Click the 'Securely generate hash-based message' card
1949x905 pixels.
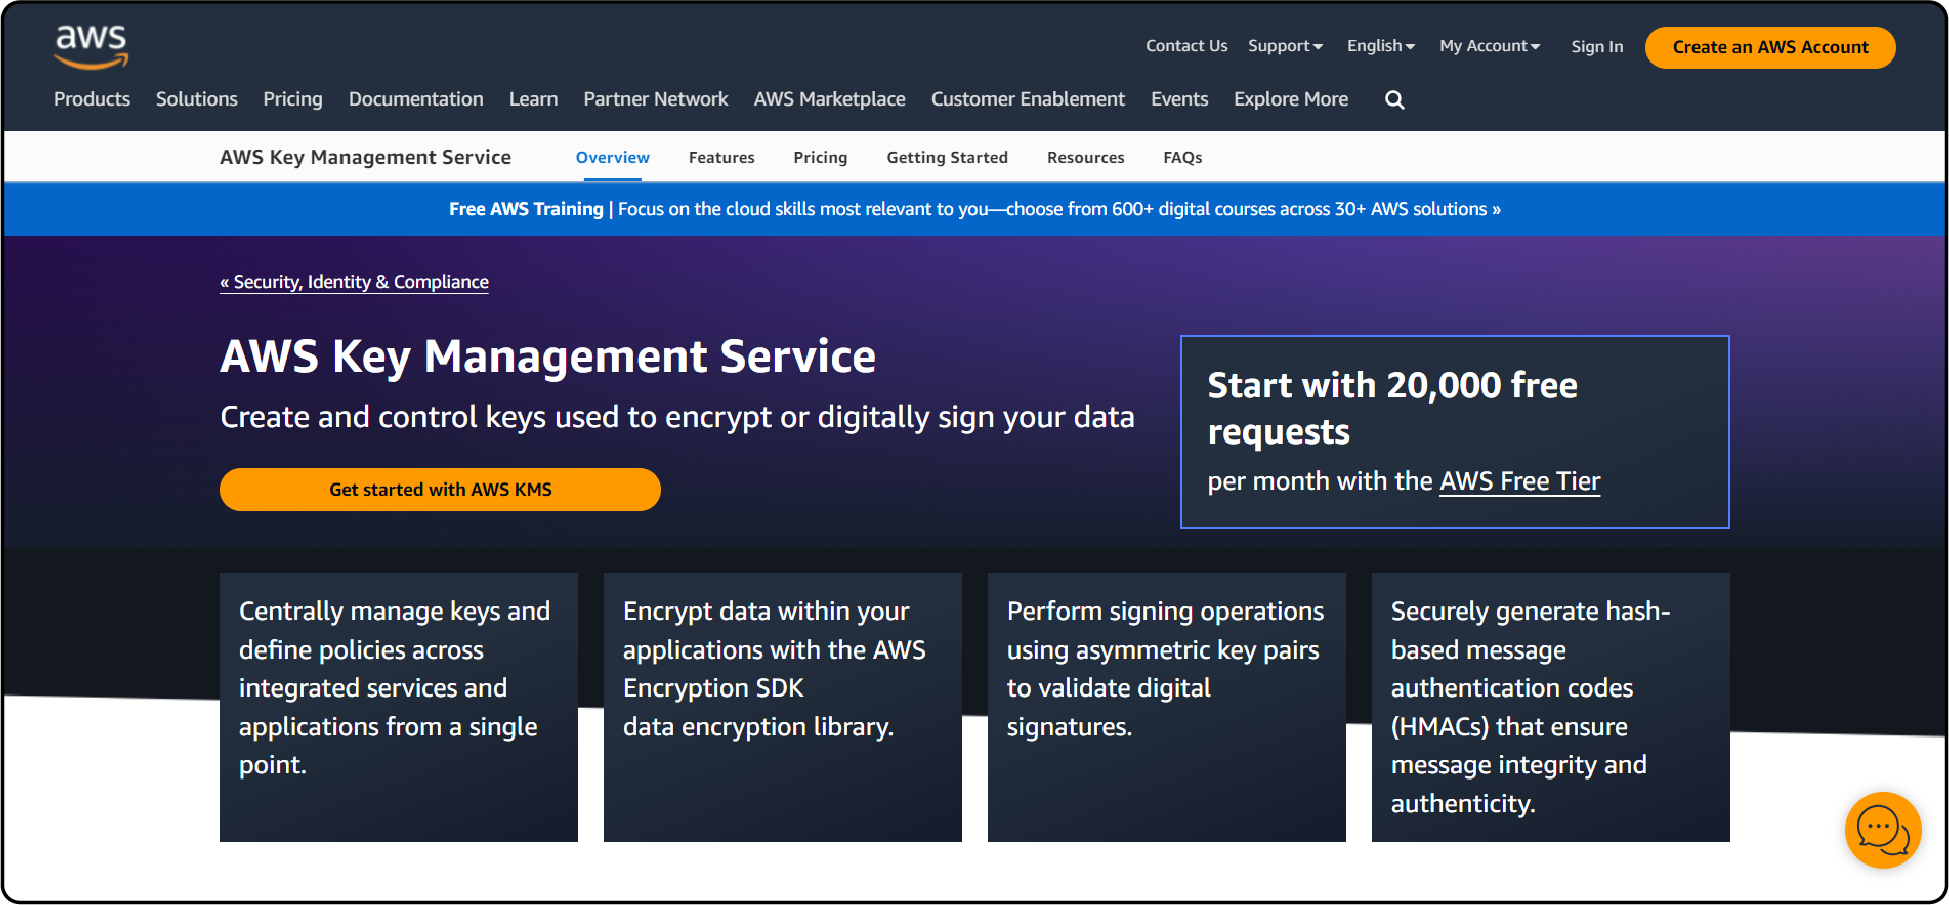pyautogui.click(x=1551, y=707)
